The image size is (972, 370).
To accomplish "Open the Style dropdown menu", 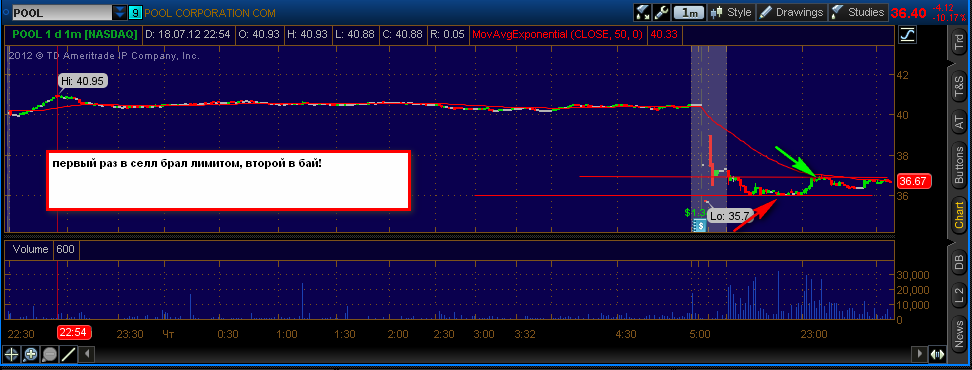I will [x=731, y=12].
